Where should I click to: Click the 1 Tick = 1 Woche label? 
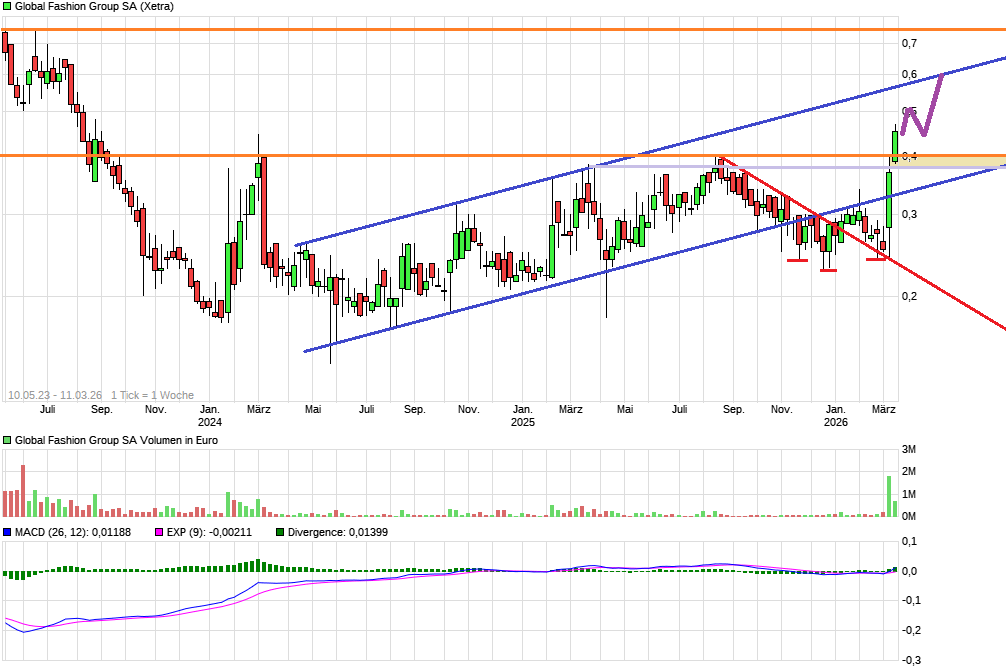(x=152, y=395)
